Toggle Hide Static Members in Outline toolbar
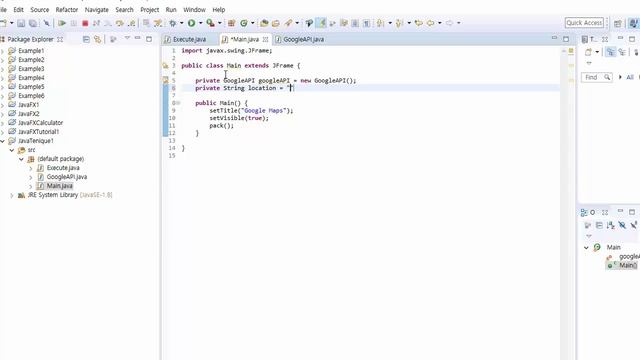Viewport: 640px width, 360px height. point(633,225)
